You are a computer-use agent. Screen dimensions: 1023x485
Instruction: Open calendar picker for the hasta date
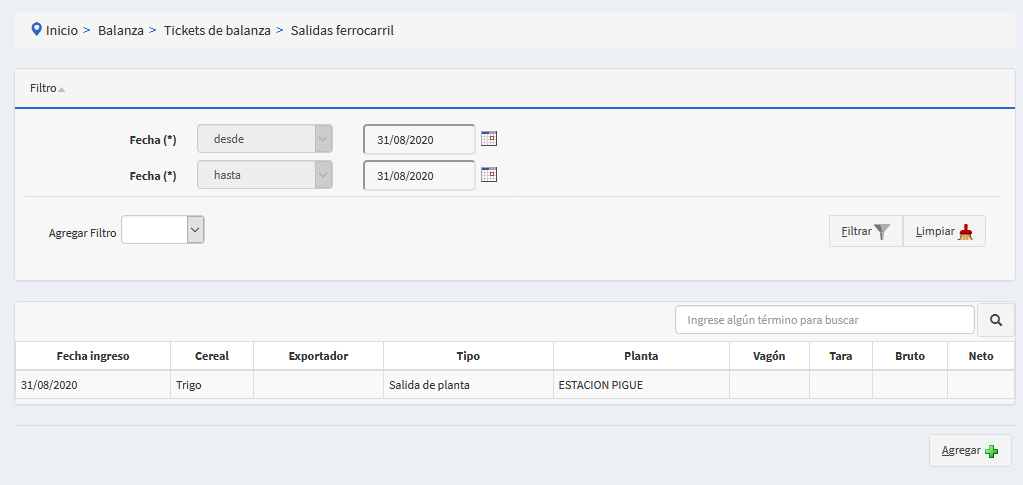point(489,175)
